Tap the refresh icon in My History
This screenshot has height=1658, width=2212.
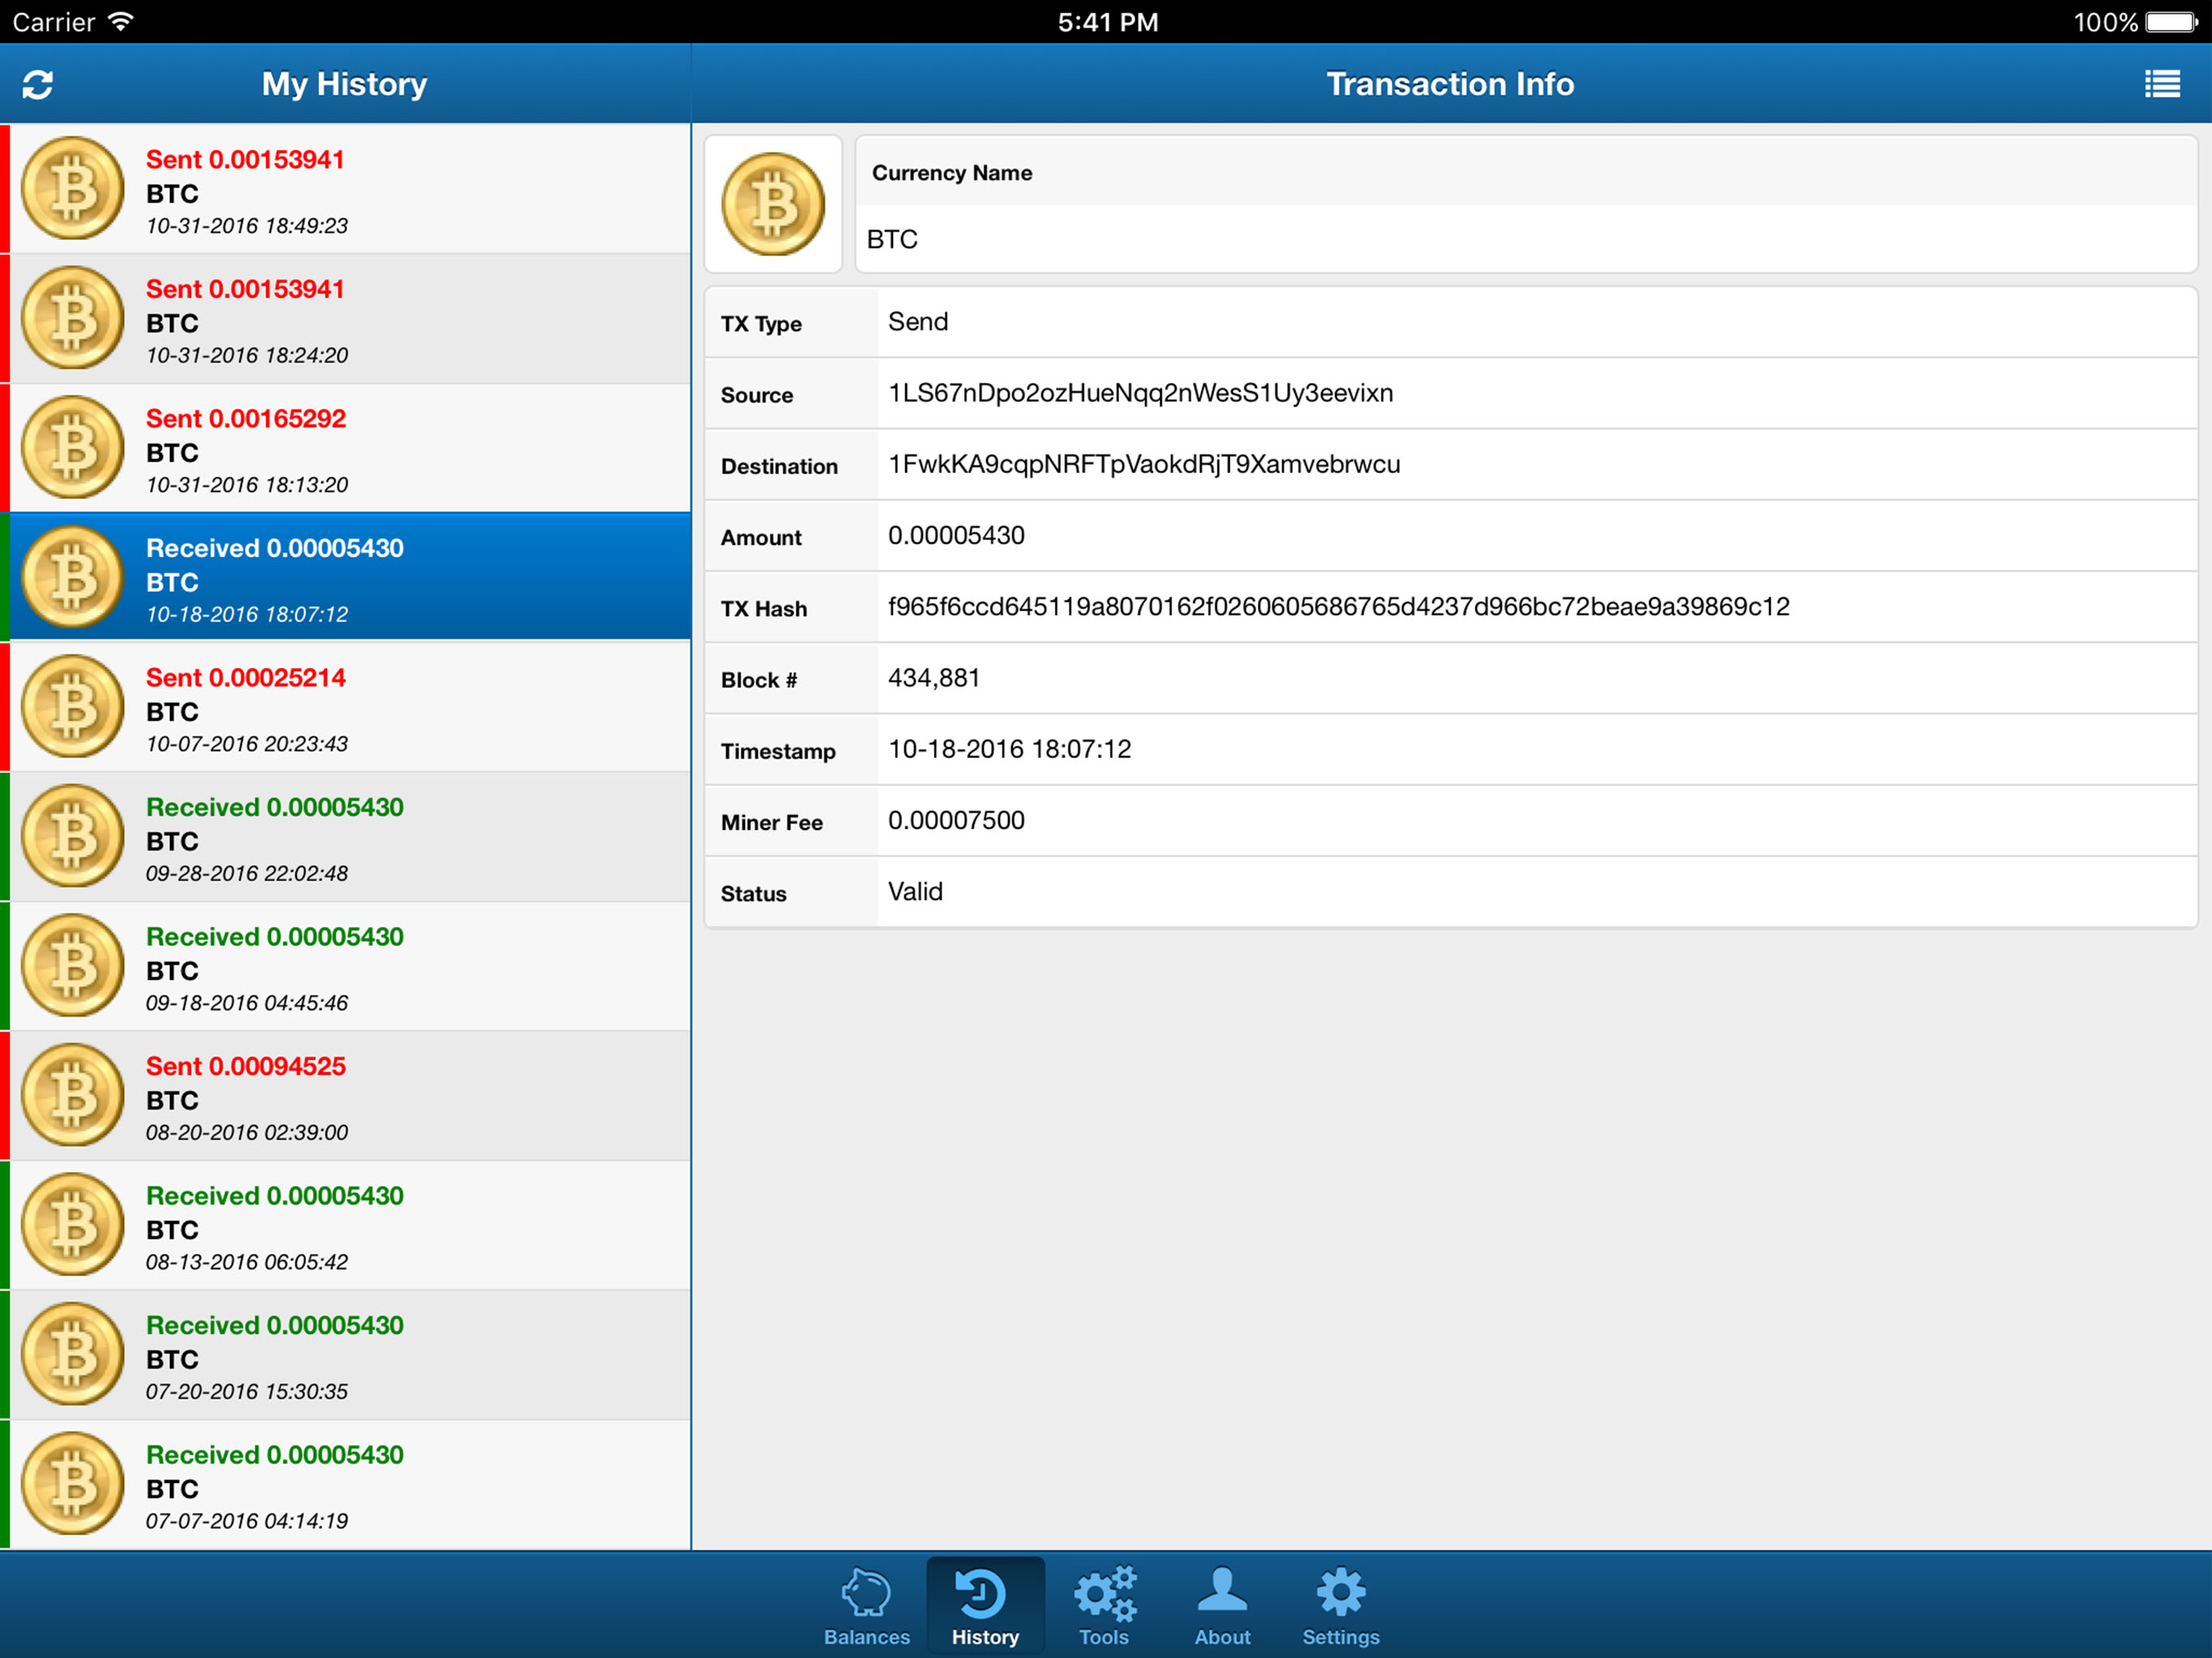(38, 85)
